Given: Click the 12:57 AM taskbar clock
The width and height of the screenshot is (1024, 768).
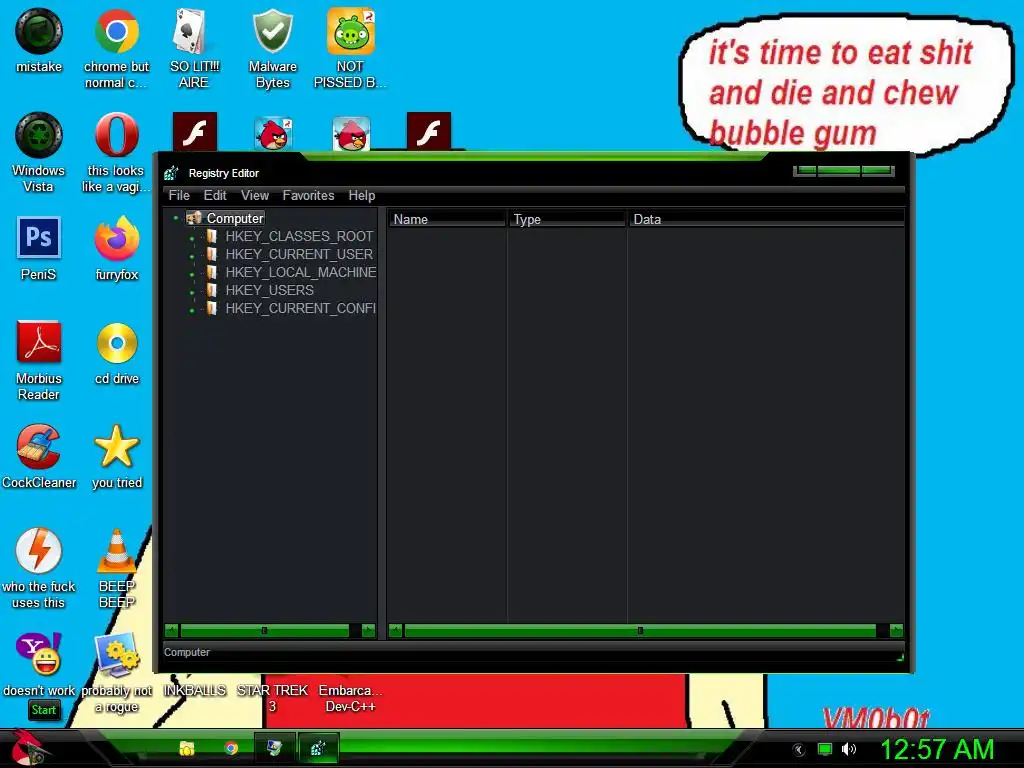Looking at the screenshot, I should (936, 750).
